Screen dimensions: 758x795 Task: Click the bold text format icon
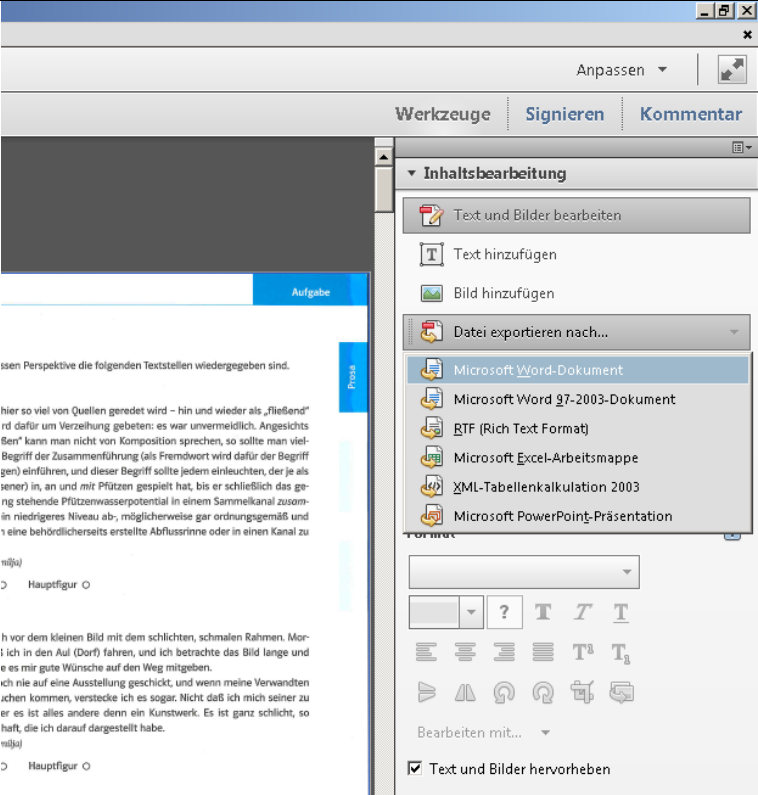pyautogui.click(x=543, y=612)
